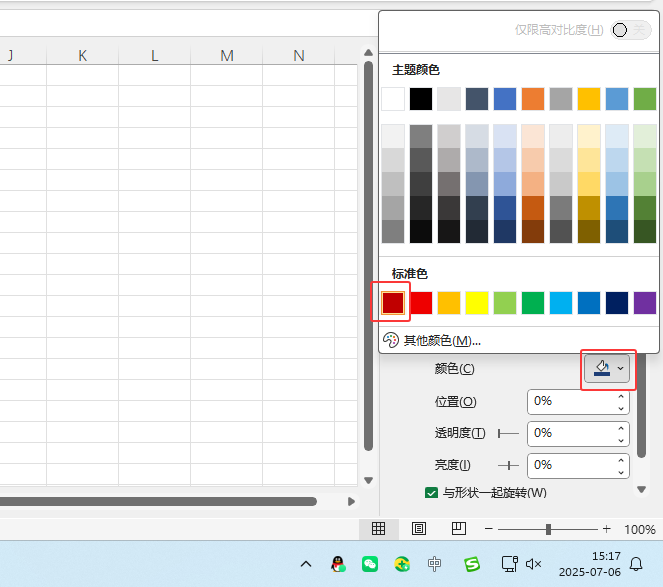Pick the purple standard color swatch
Image resolution: width=663 pixels, height=587 pixels.
[645, 303]
